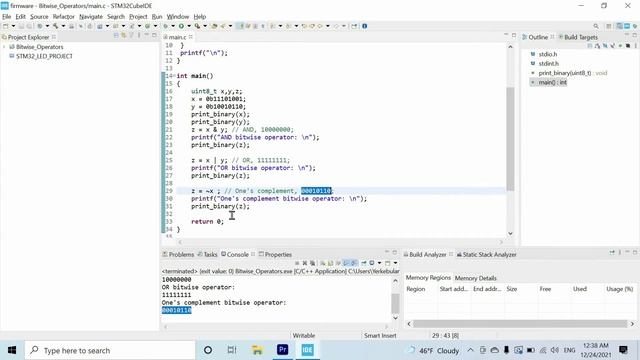The image size is (640, 360).
Task: Open dropdown arrow next to Debug icon
Action: click(x=173, y=26)
